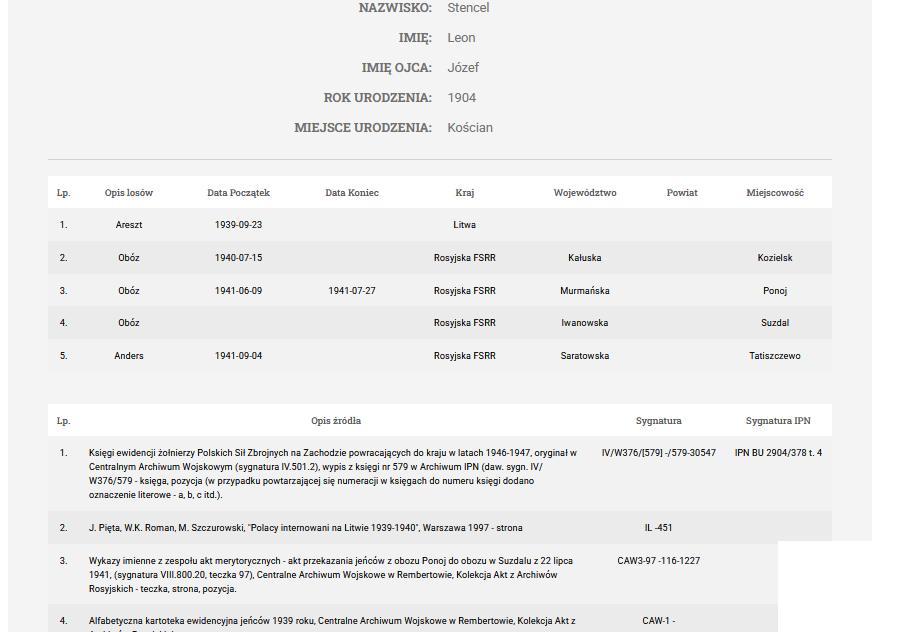
Task: Click the 'Kozielsk' locality cell
Action: click(775, 258)
